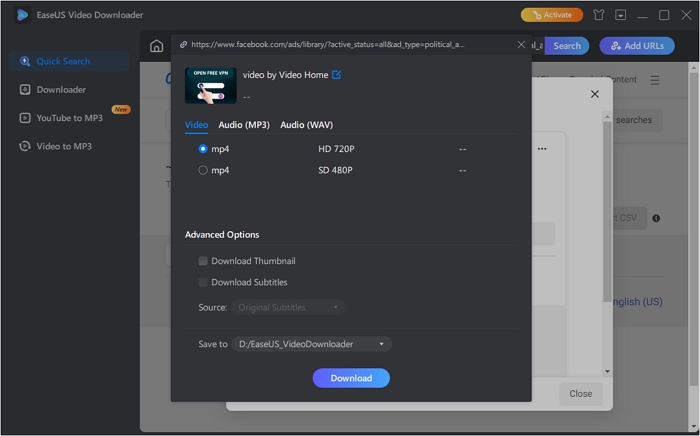Screen dimensions: 700x436
Task: Enable Download Thumbnail checkbox
Action: (x=203, y=261)
